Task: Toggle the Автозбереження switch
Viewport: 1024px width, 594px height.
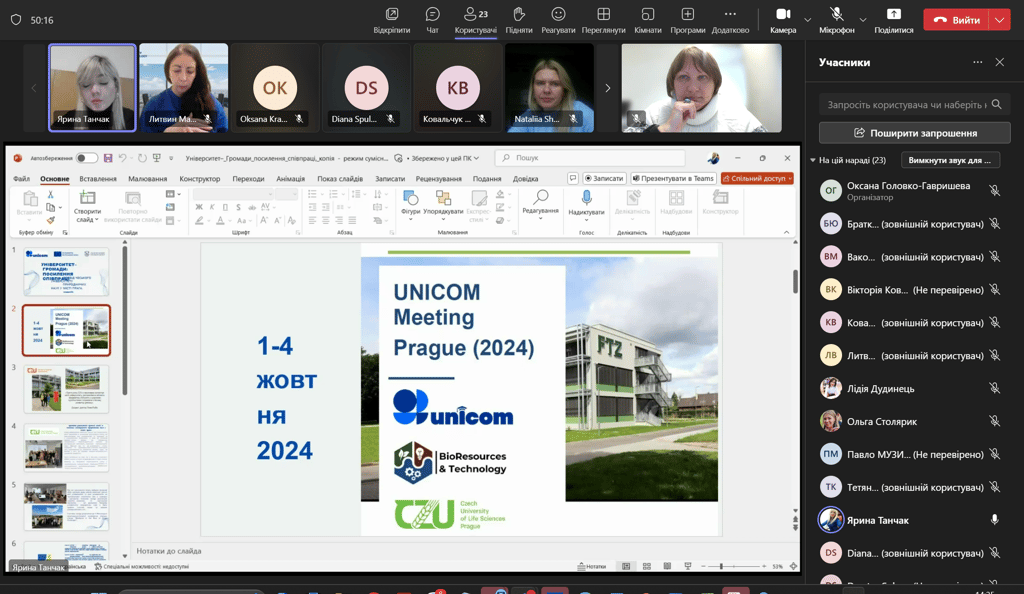Action: click(x=86, y=158)
